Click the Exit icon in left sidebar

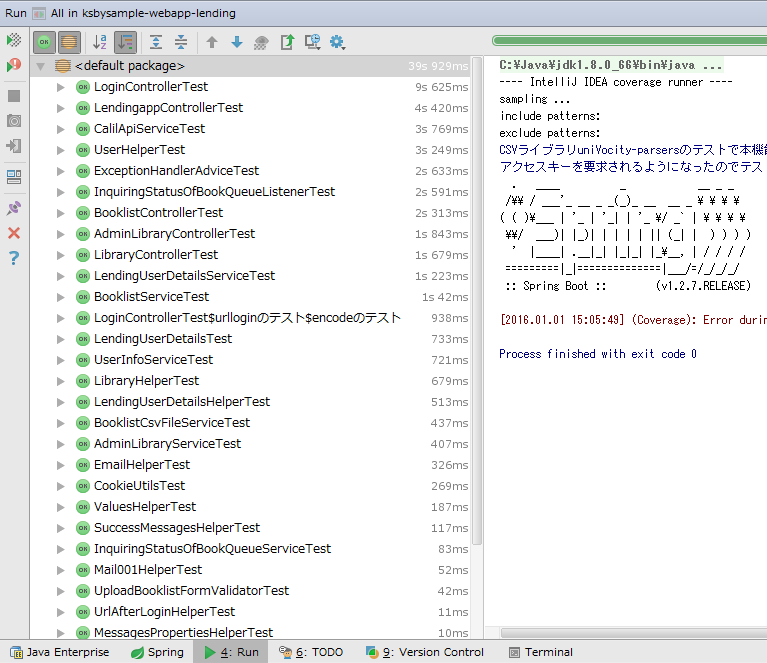[x=14, y=146]
